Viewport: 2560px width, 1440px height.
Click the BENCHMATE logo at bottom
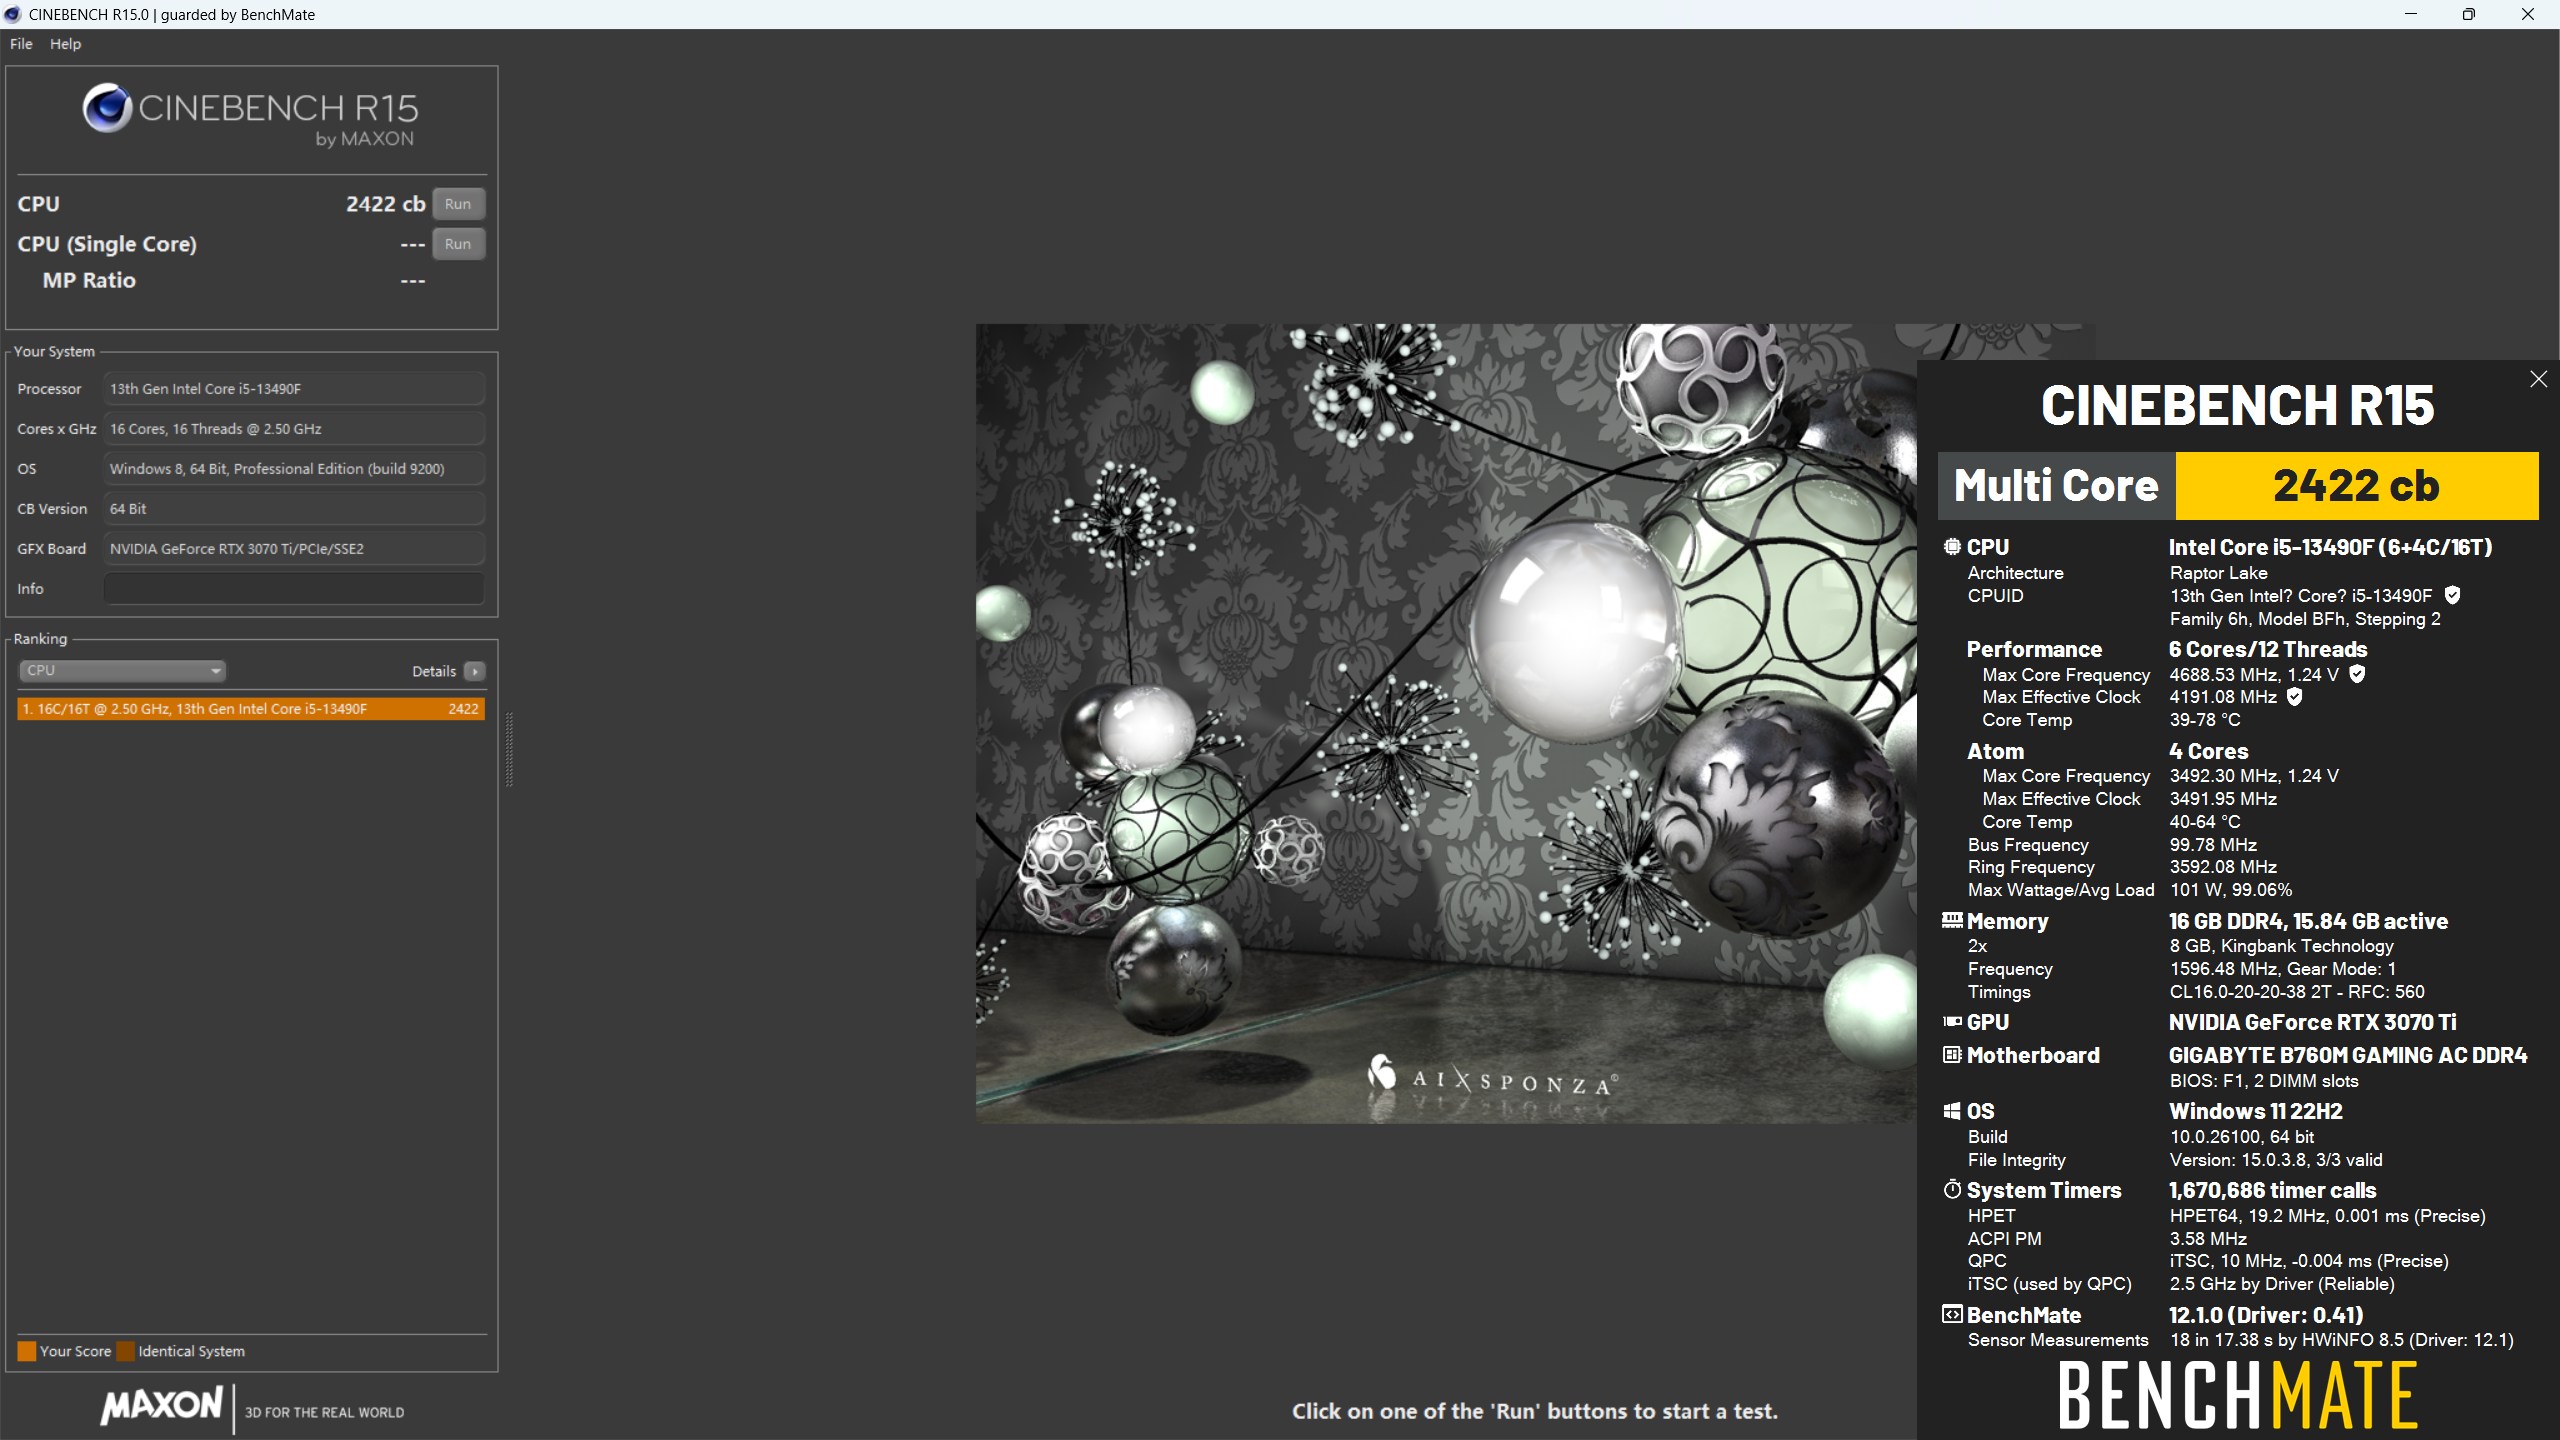pos(2237,1395)
